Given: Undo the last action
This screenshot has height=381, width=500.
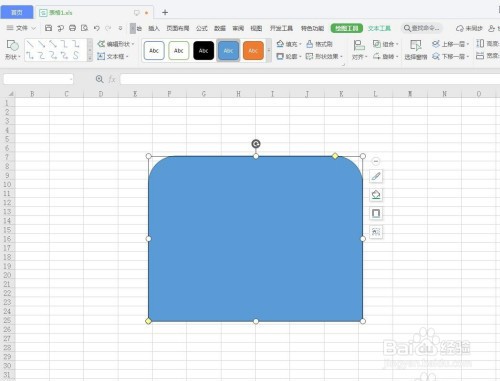Looking at the screenshot, I should tap(96, 28).
